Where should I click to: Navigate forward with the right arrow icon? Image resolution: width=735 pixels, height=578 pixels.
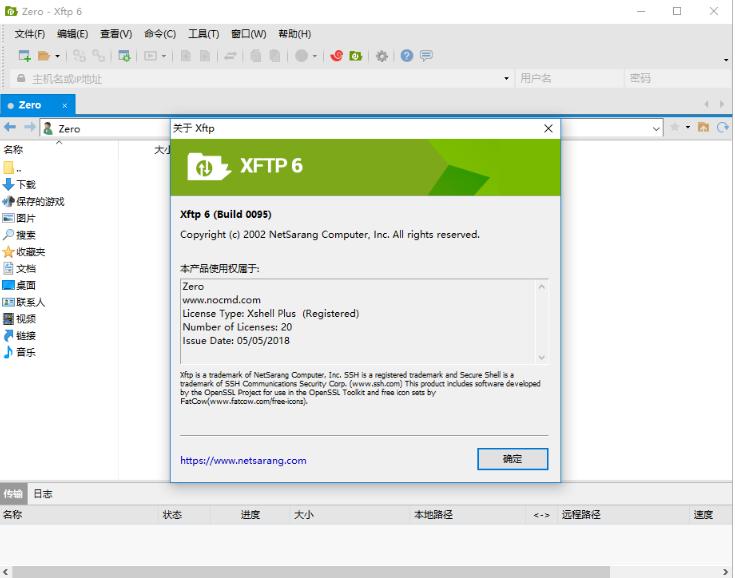click(30, 128)
